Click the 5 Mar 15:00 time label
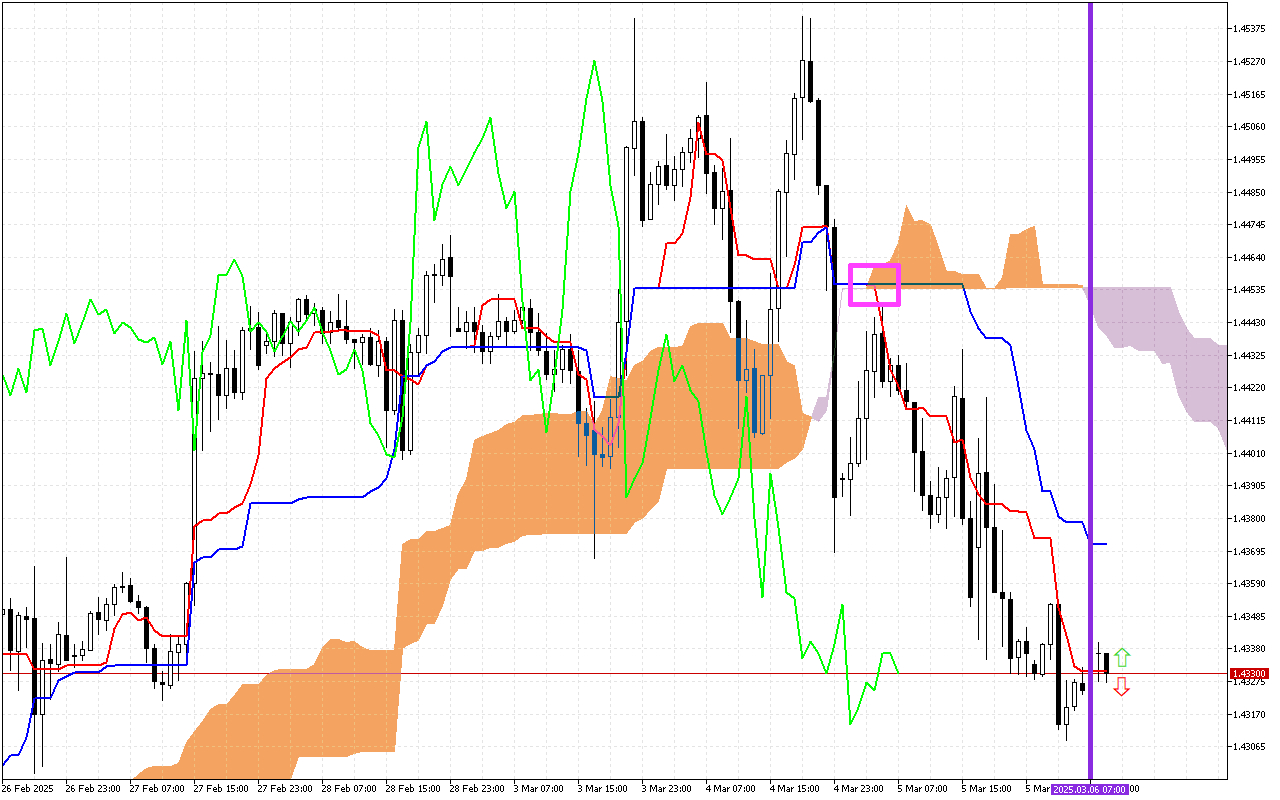The image size is (1280, 800). (987, 789)
